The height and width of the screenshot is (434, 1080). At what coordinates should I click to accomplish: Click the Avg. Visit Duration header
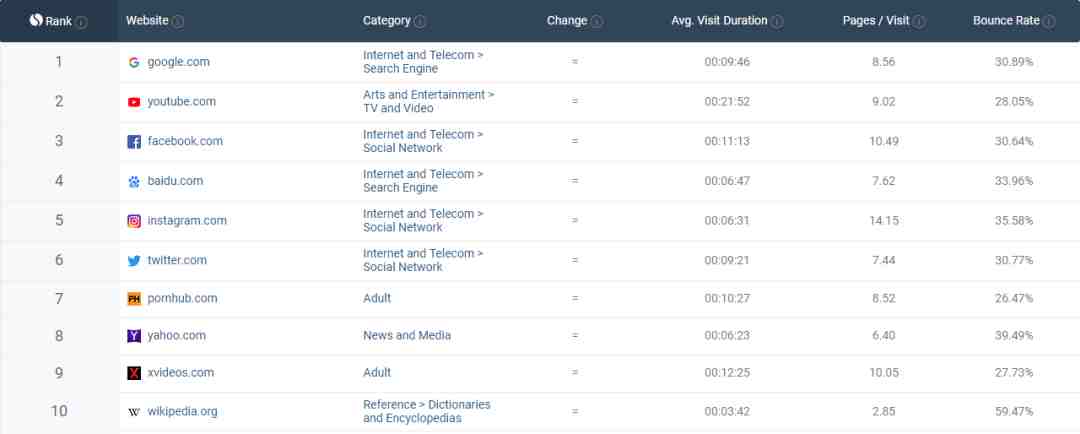(719, 21)
